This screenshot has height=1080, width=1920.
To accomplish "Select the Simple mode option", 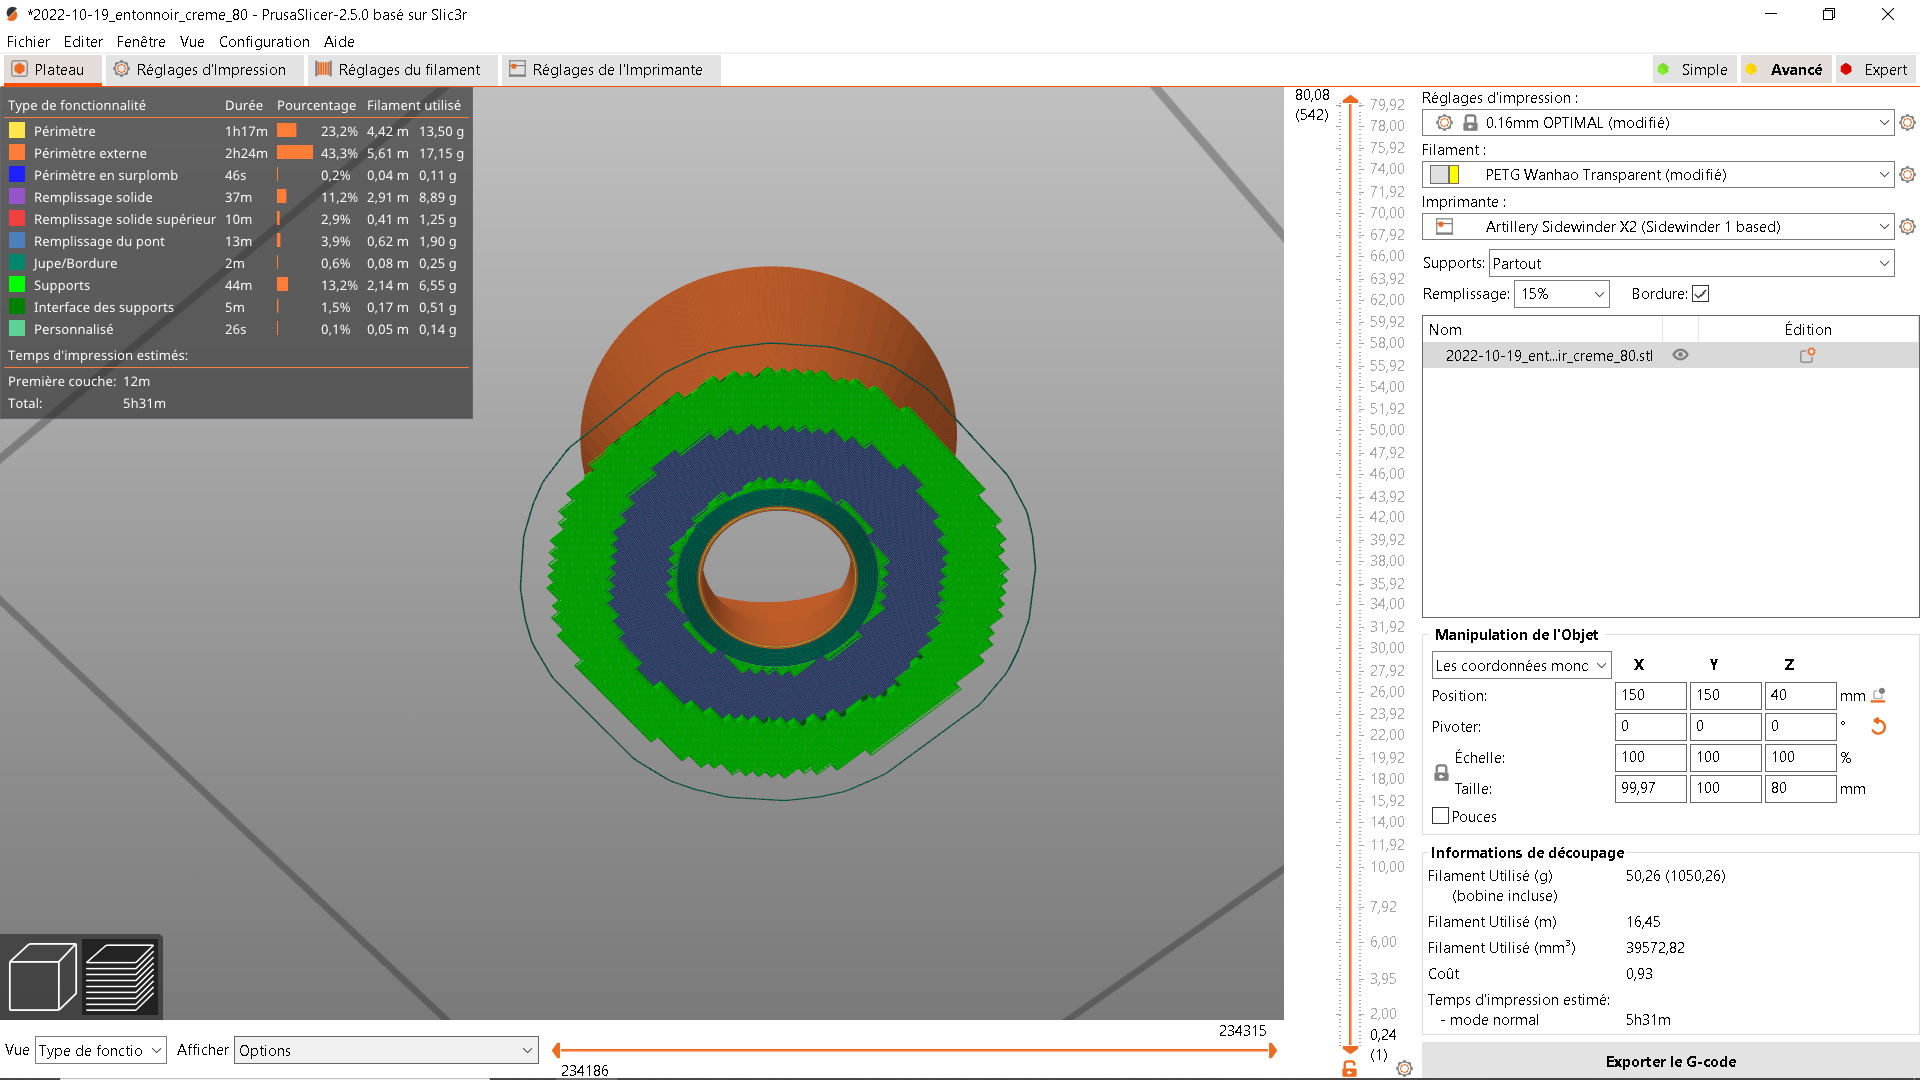I will pyautogui.click(x=1692, y=70).
